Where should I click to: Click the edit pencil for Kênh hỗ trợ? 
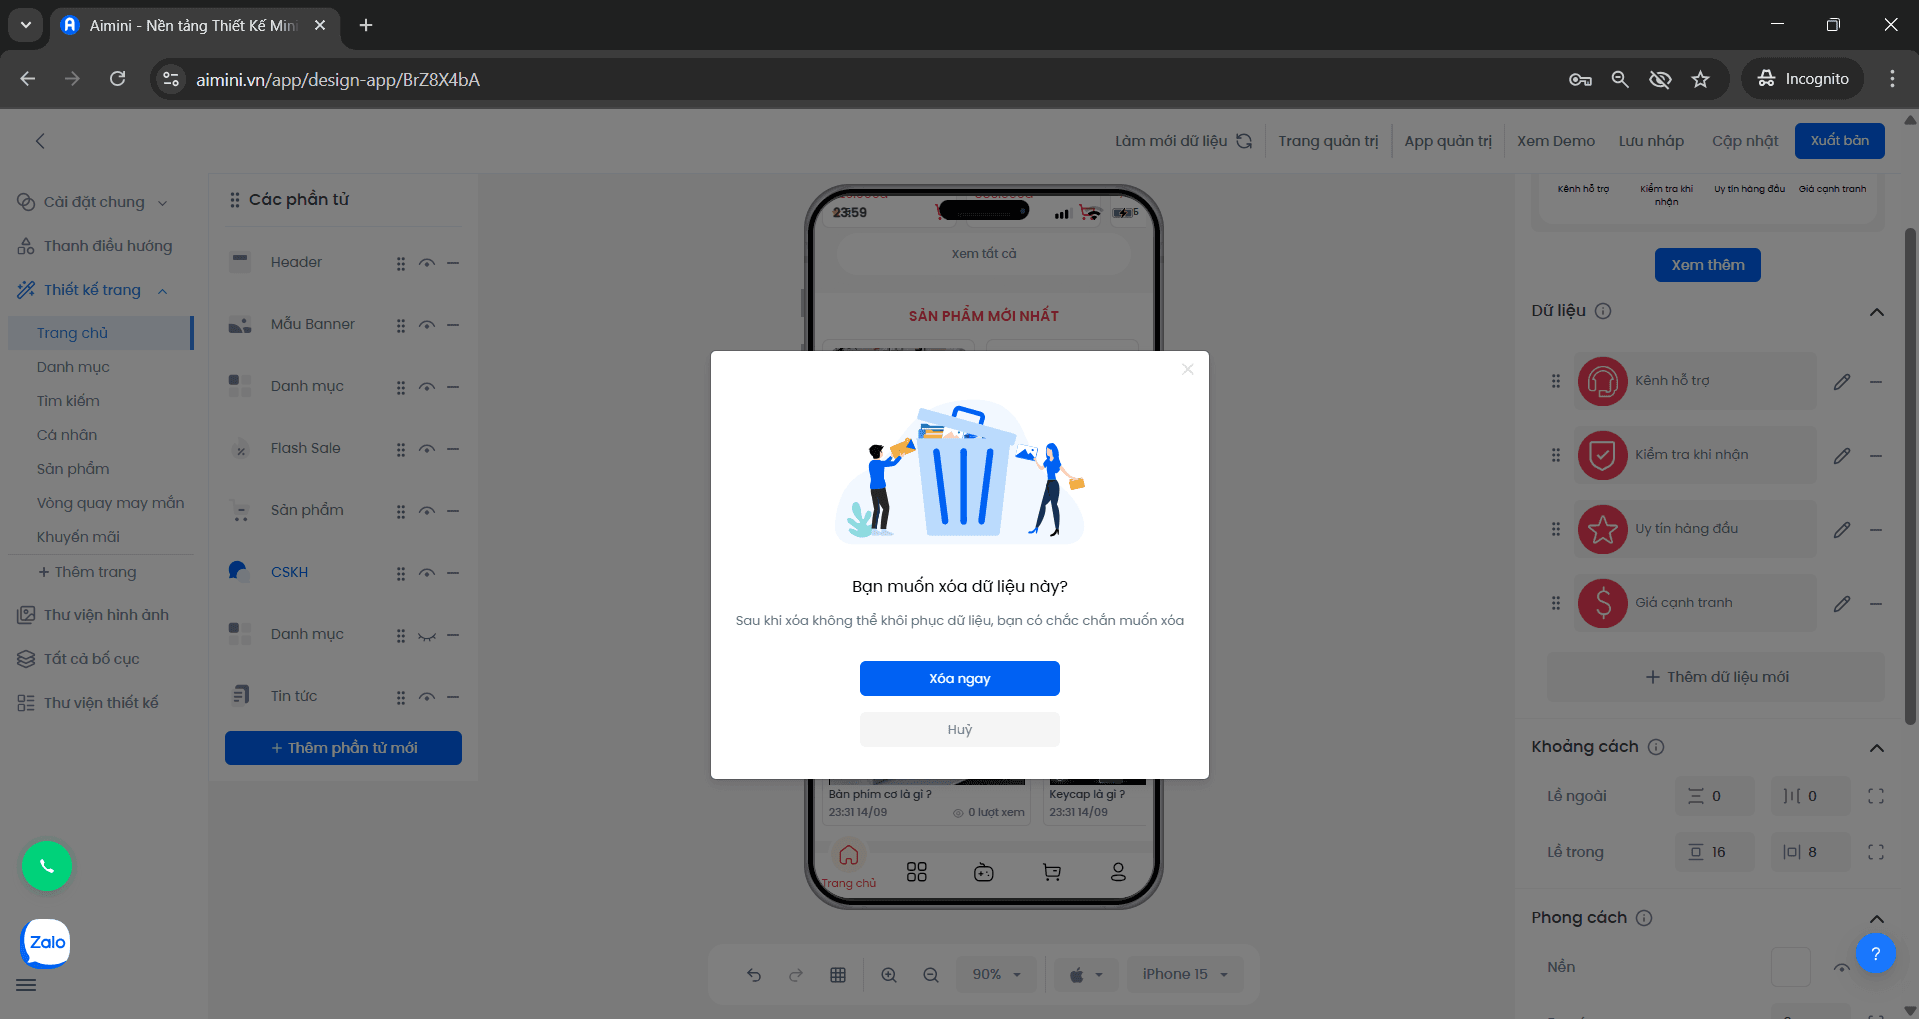[1841, 381]
